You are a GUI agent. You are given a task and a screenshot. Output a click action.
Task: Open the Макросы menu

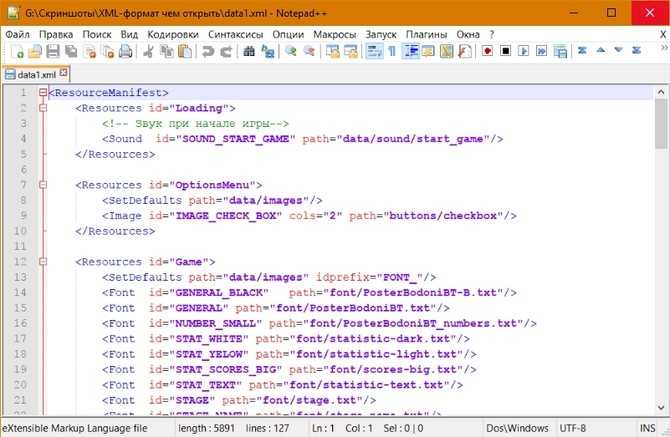click(x=335, y=34)
